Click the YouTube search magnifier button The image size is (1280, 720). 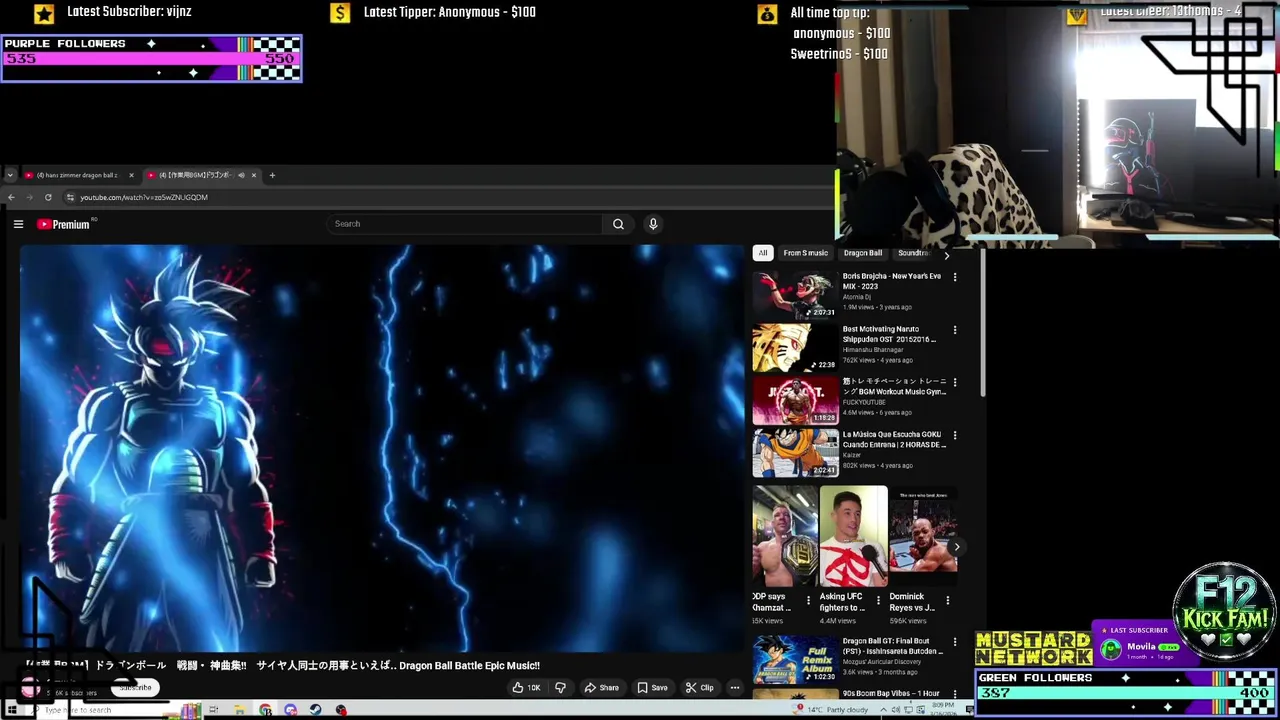pyautogui.click(x=618, y=224)
